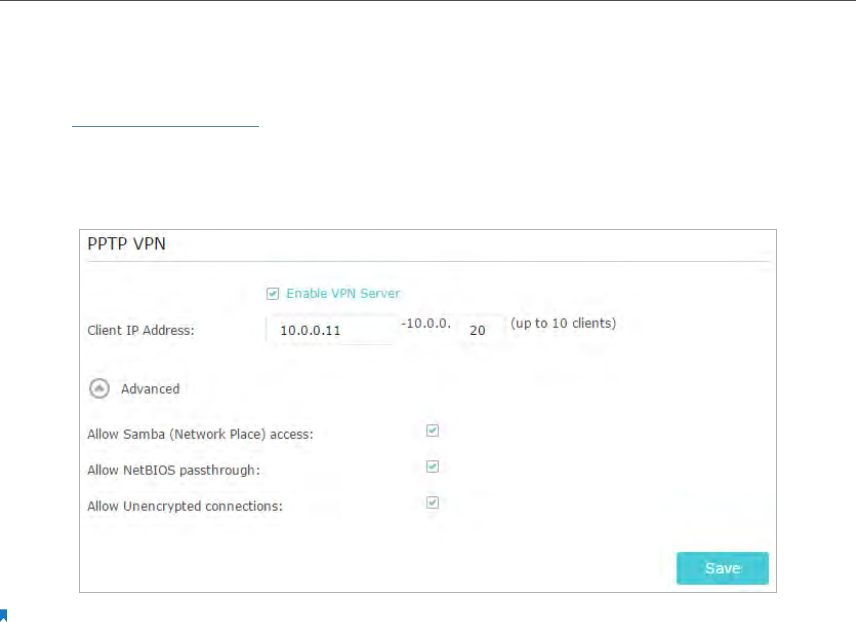Viewport: 856px width, 622px height.
Task: Click the Client IP Address start field
Action: pyautogui.click(x=331, y=330)
